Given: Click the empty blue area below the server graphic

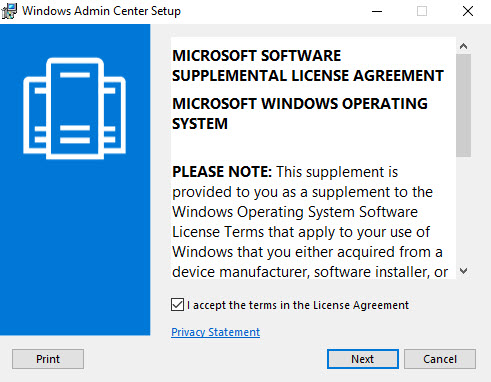Looking at the screenshot, I should point(75,247).
